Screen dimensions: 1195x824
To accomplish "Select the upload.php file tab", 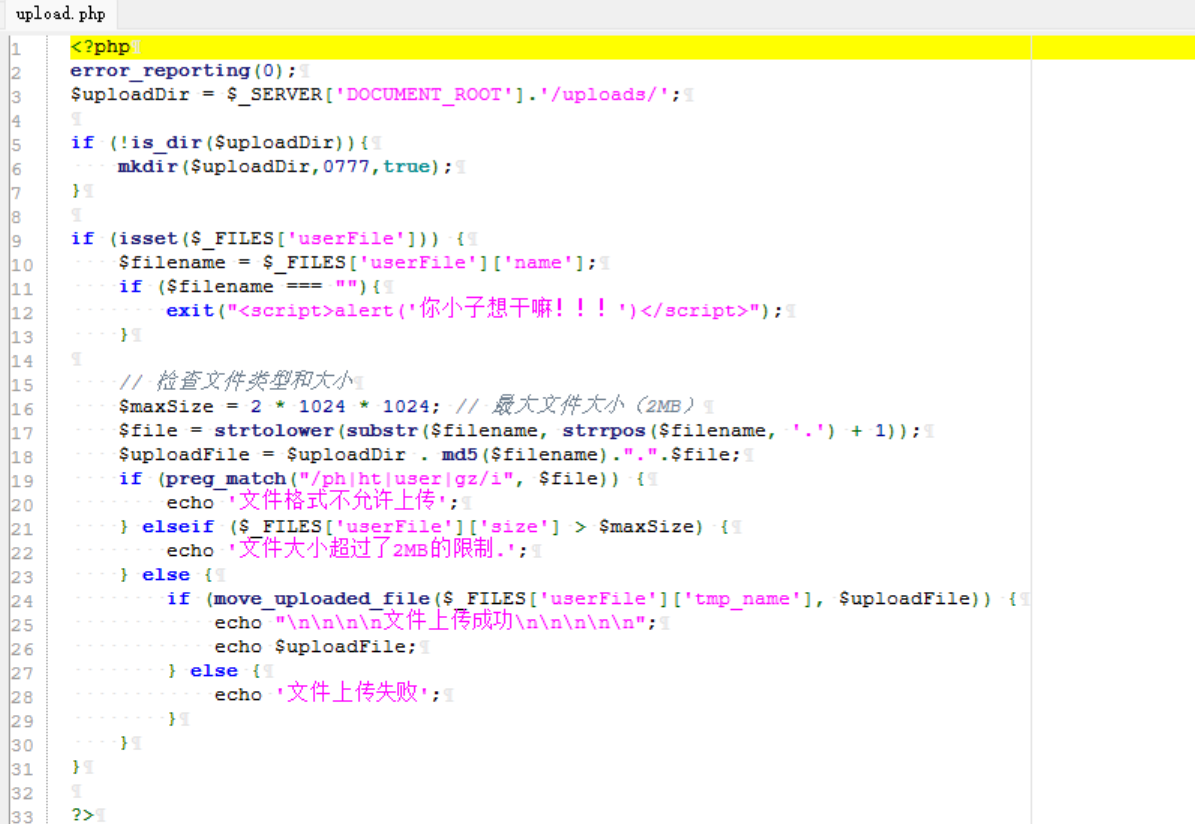I will coord(60,14).
